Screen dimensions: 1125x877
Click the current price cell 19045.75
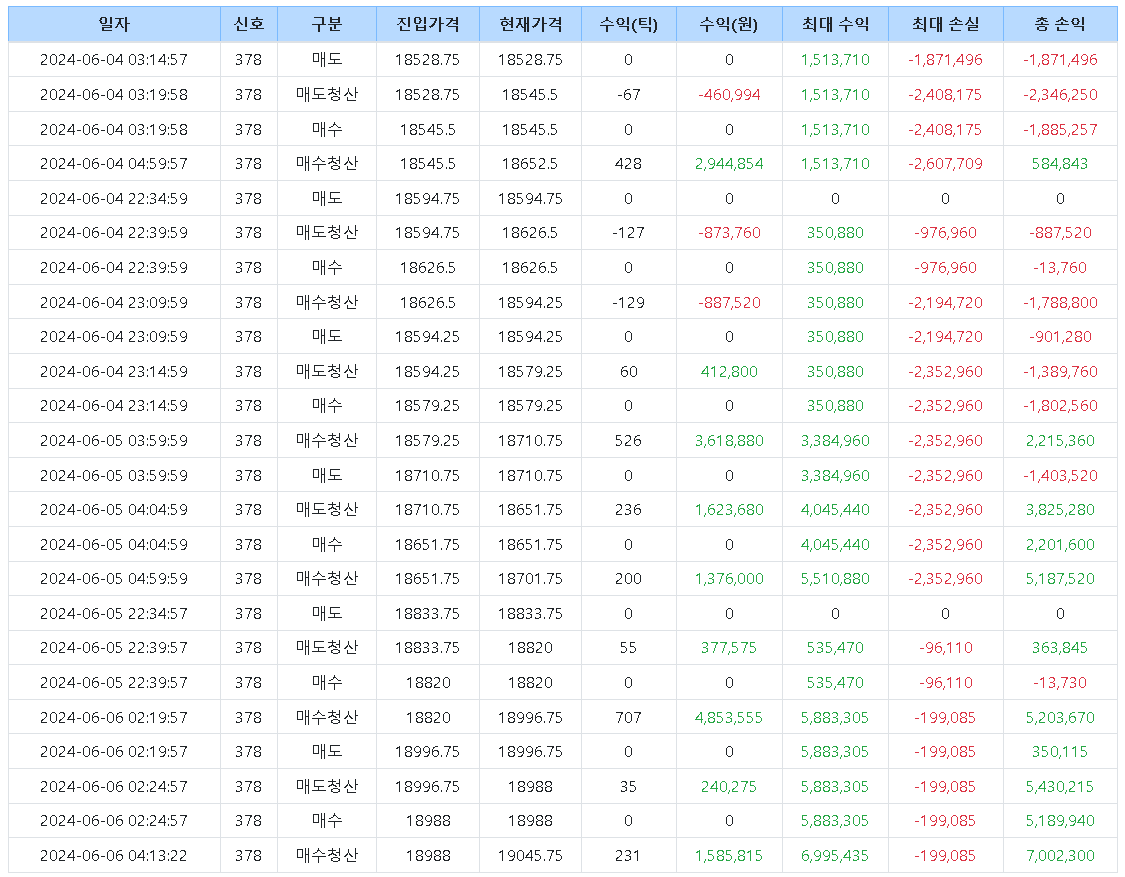coord(529,856)
